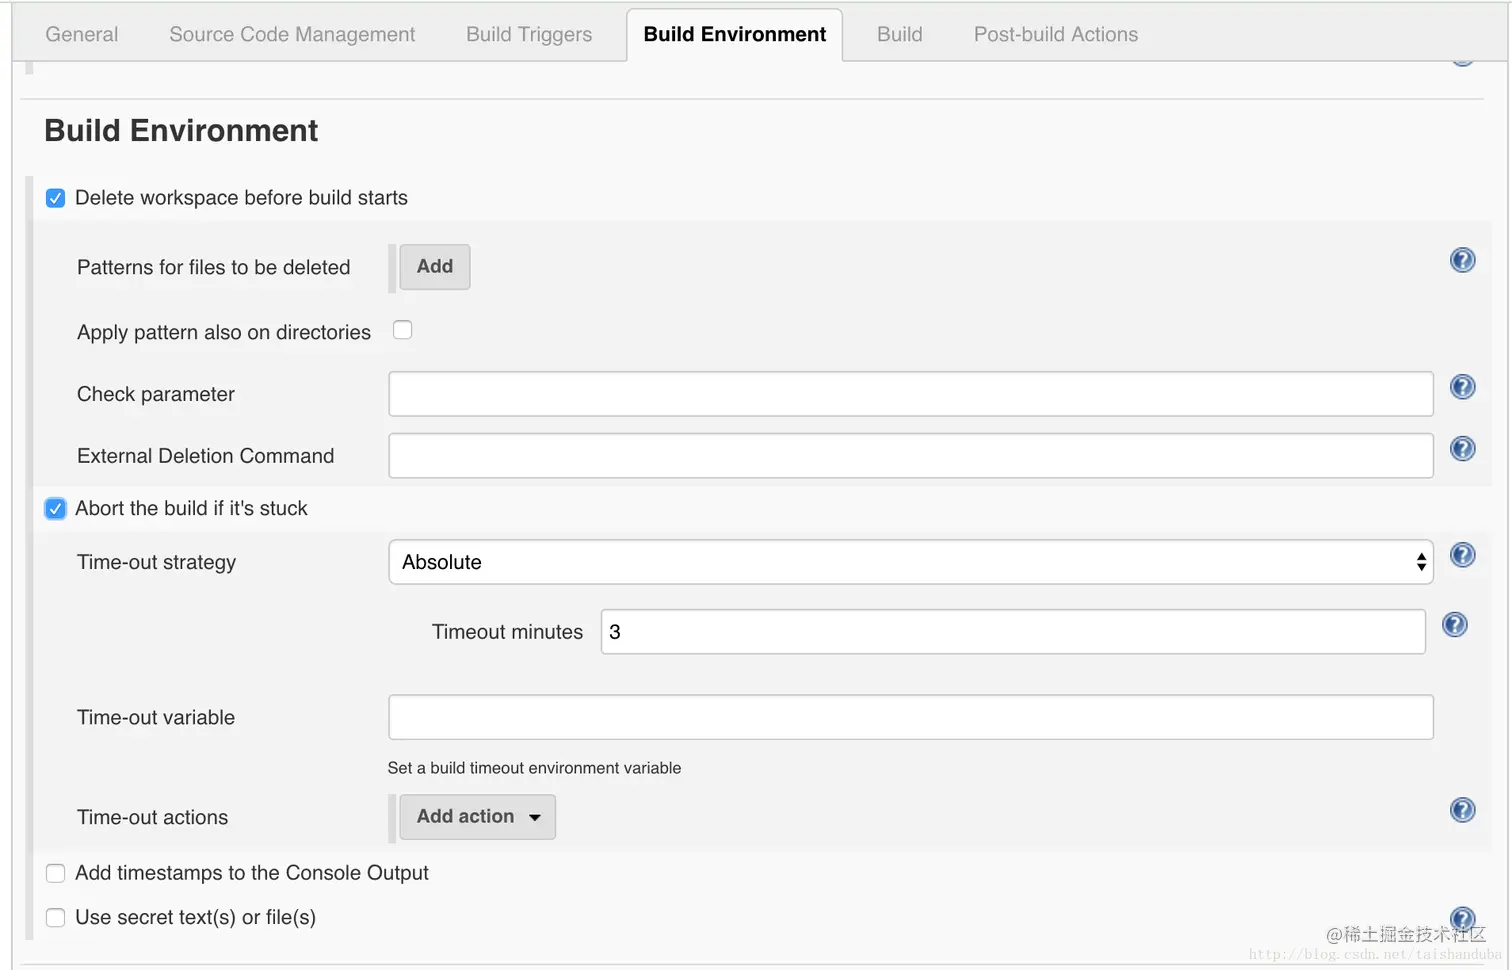Click the 'Time-out actions' label

coord(152,817)
